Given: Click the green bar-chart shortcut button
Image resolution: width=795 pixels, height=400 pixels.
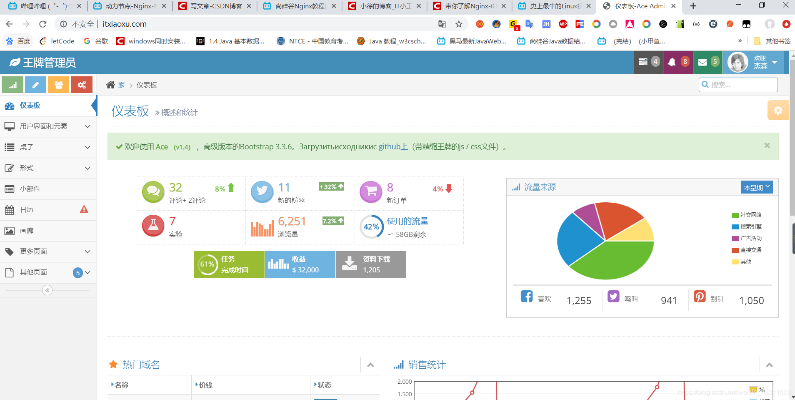Looking at the screenshot, I should pyautogui.click(x=15, y=84).
